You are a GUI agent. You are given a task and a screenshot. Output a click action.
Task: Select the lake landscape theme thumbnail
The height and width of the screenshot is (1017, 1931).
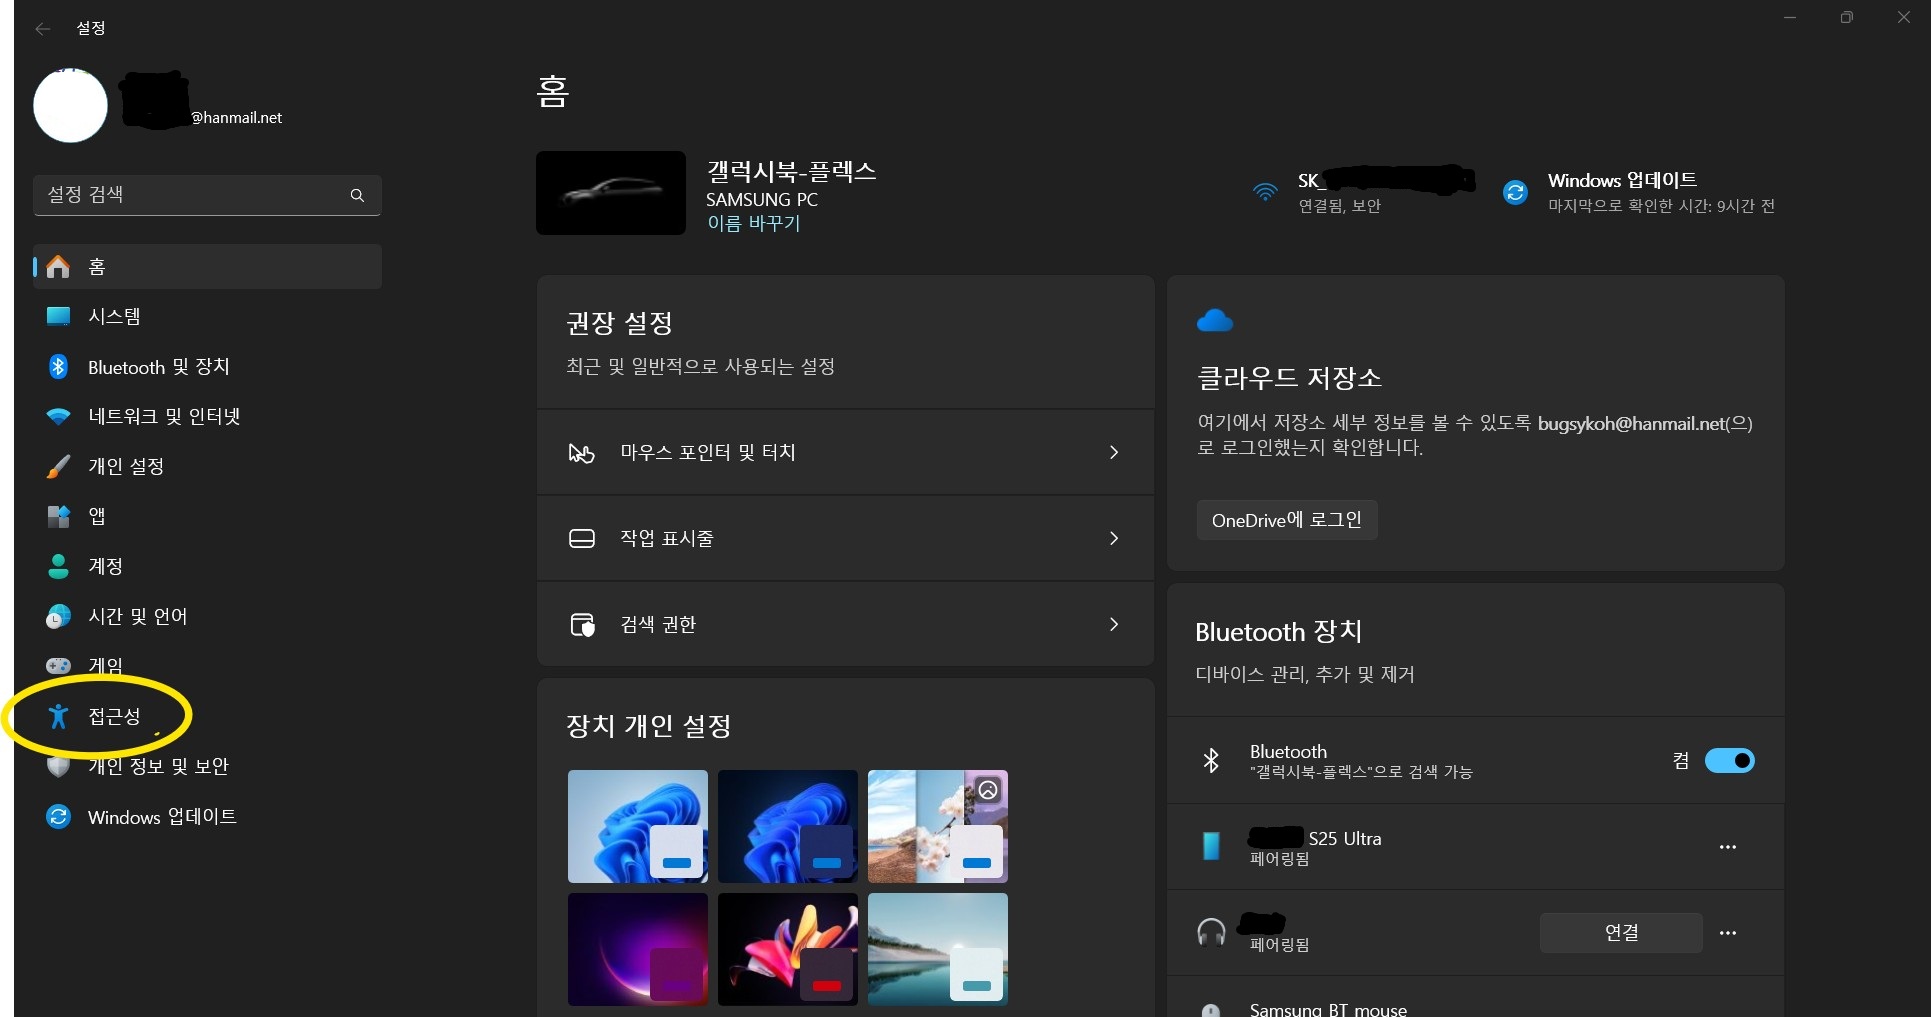[938, 950]
